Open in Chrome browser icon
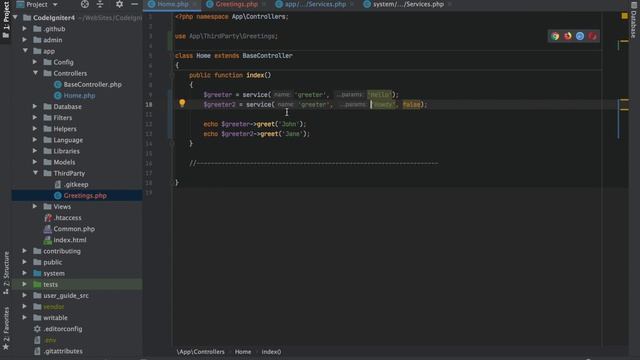The height and width of the screenshot is (360, 640). [555, 36]
